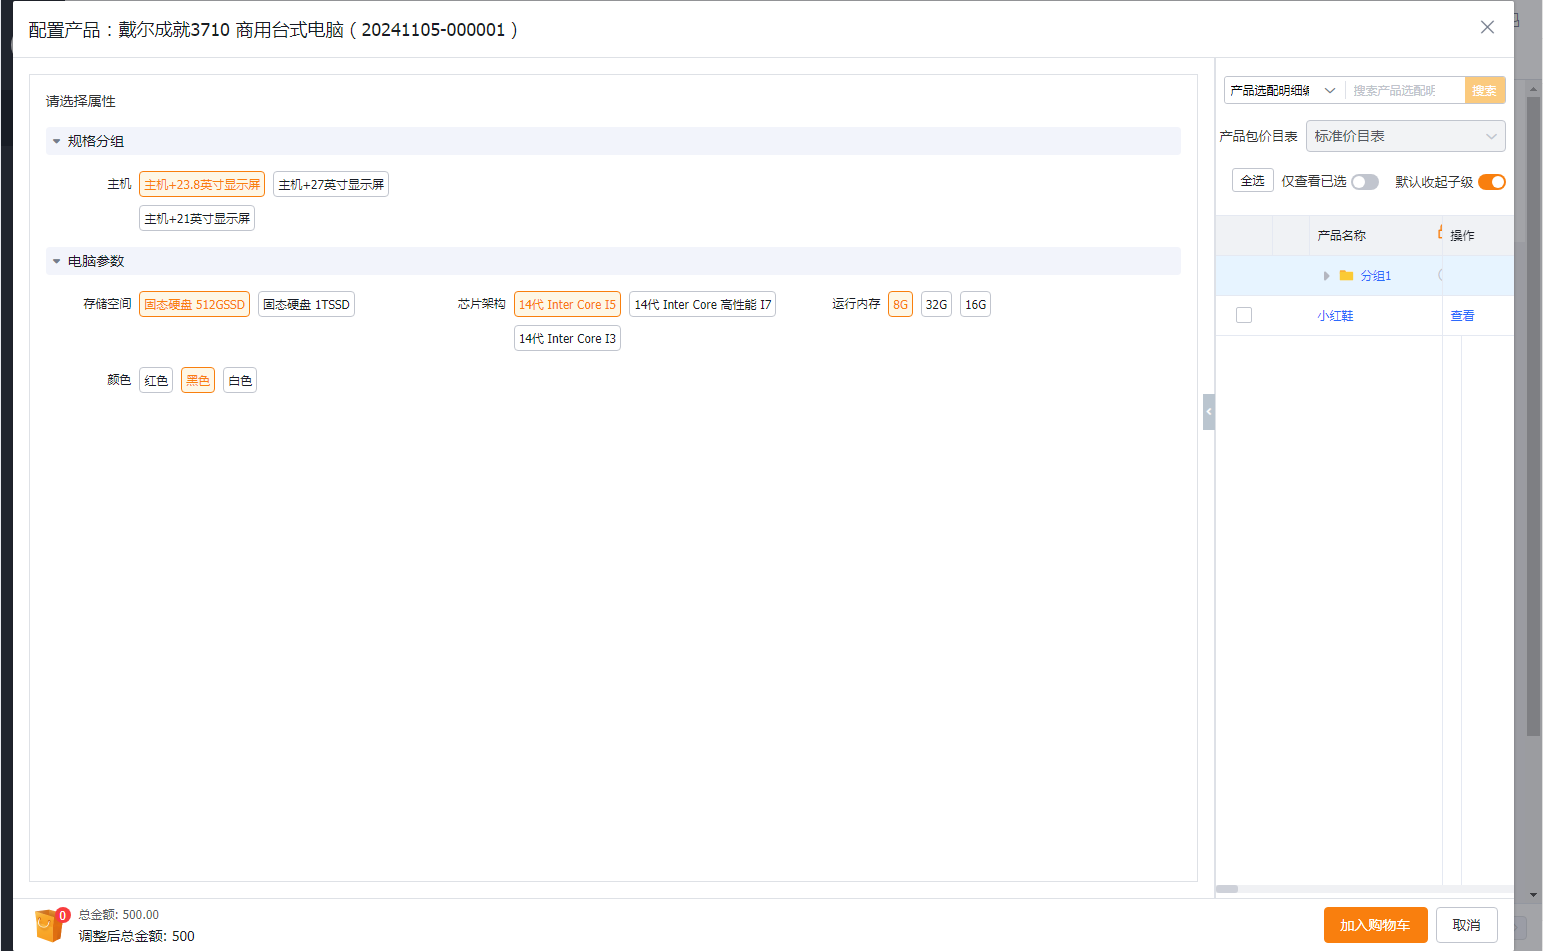Image resolution: width=1543 pixels, height=951 pixels.
Task: Click 查看 link for 小红鞋
Action: point(1462,316)
